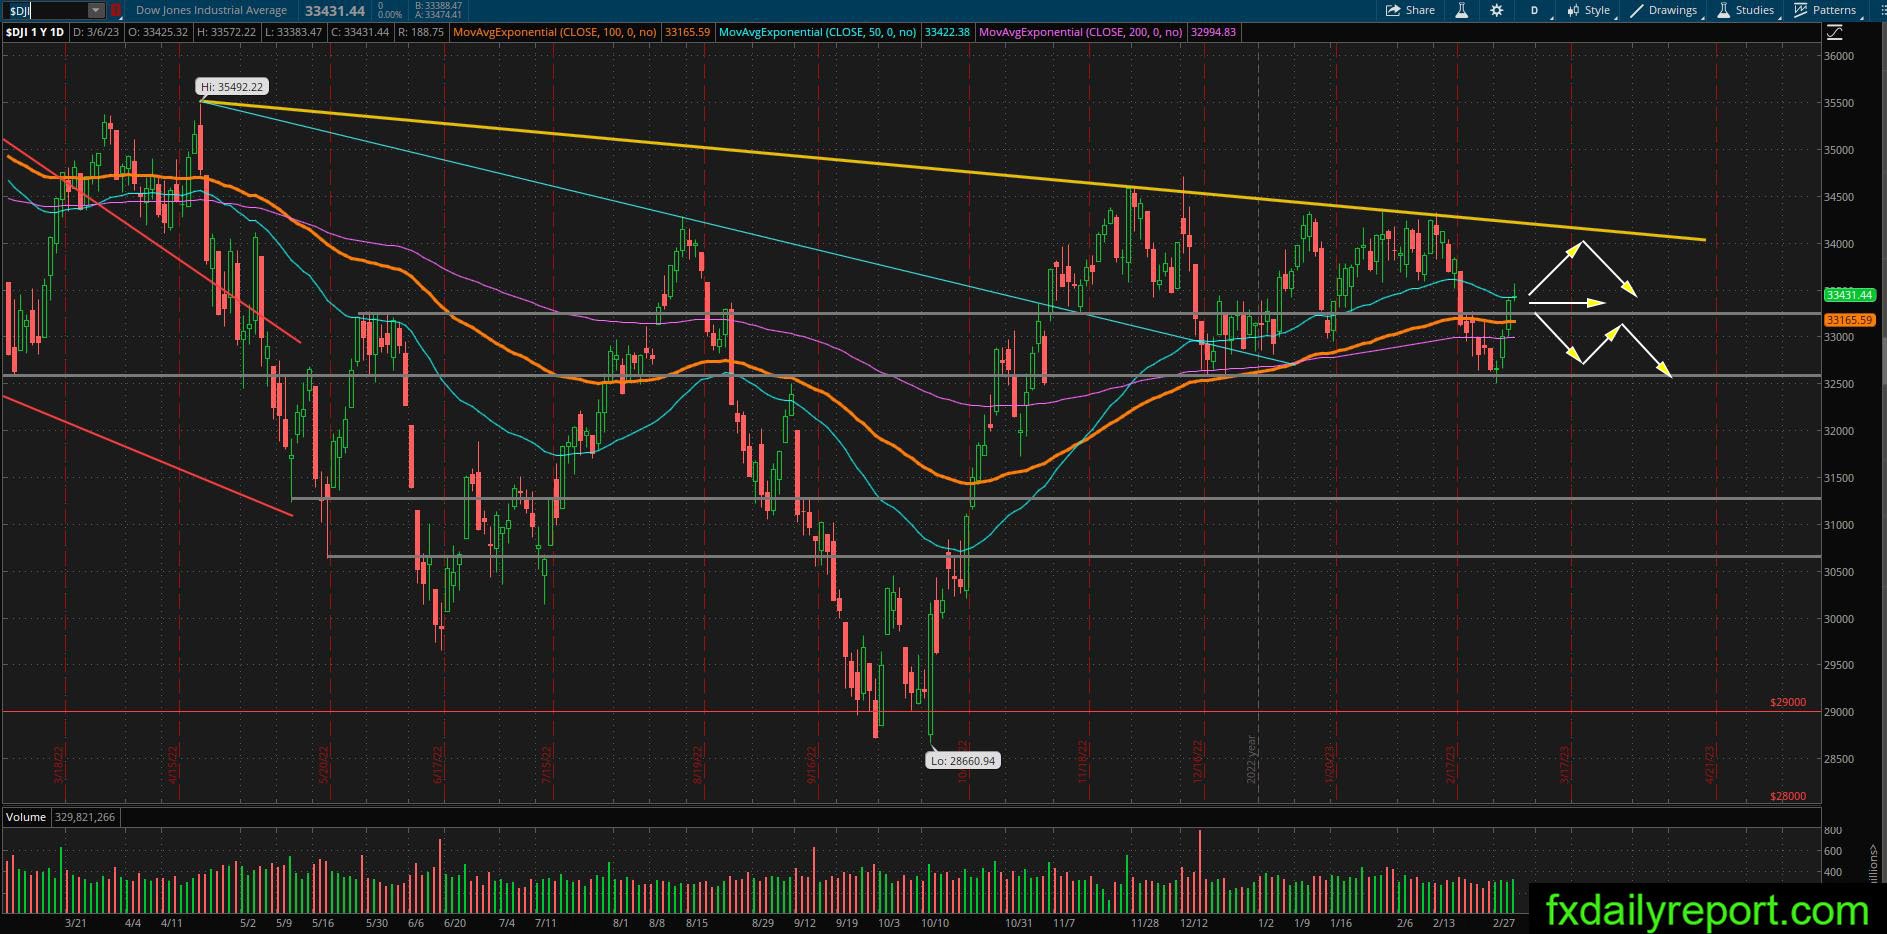This screenshot has width=1887, height=934.
Task: Click the R: 188.75 range value
Action: (419, 32)
